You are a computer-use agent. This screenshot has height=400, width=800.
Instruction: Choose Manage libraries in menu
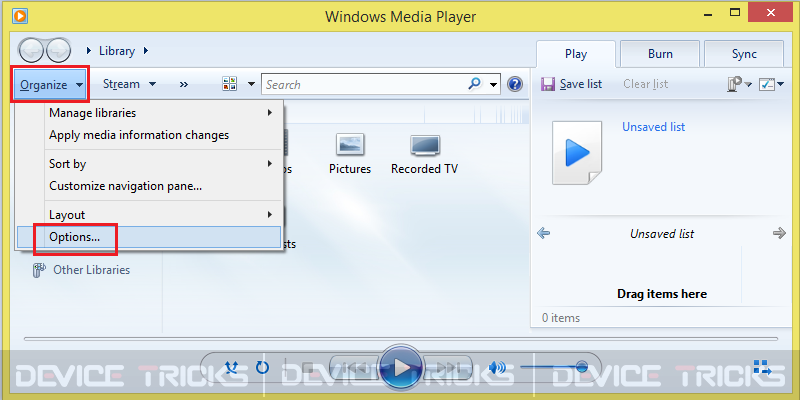click(x=149, y=113)
